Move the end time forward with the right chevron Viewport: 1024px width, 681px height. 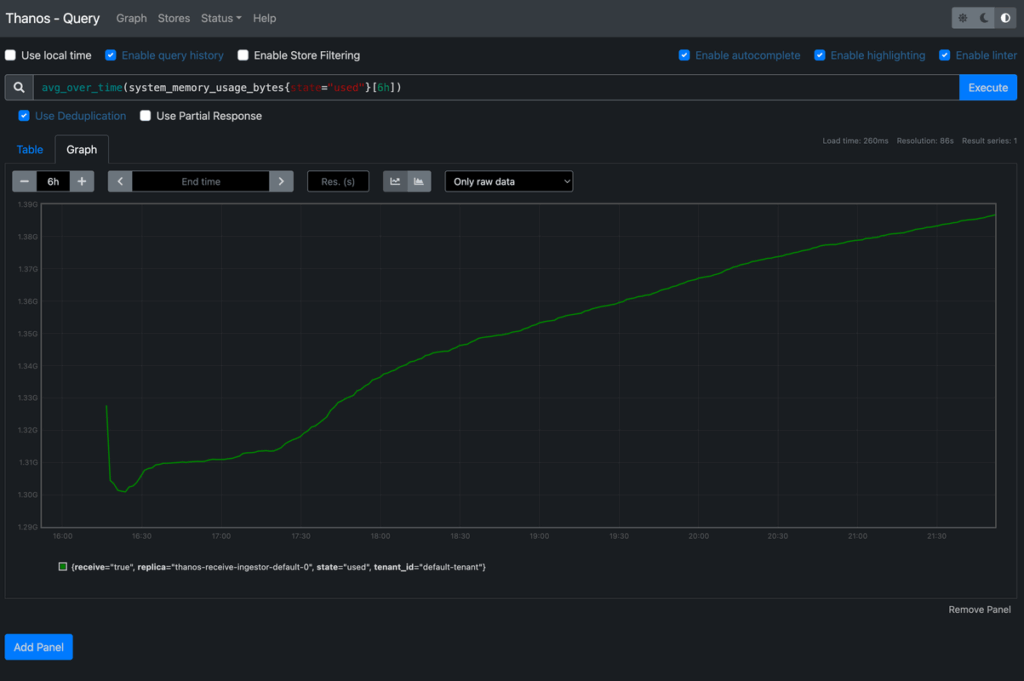[281, 182]
